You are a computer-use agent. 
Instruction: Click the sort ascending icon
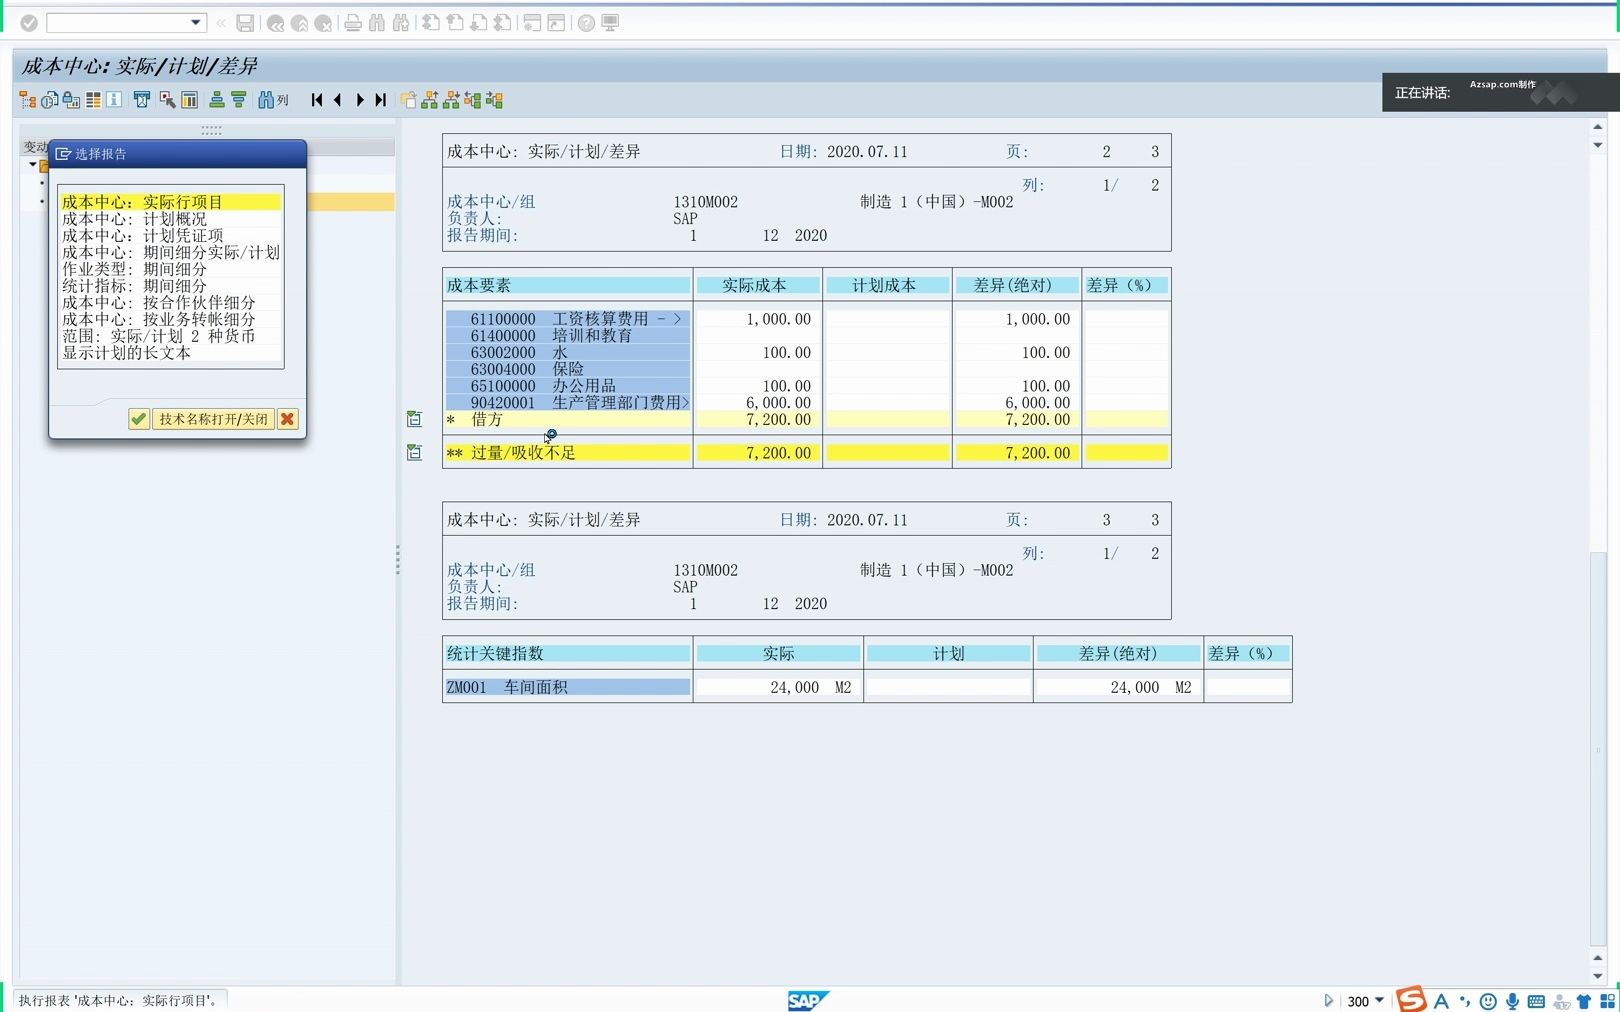[217, 100]
